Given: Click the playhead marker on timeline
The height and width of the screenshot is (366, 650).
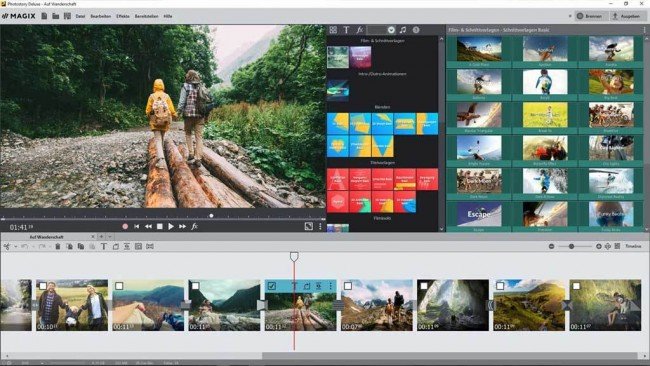Looking at the screenshot, I should click(x=294, y=257).
